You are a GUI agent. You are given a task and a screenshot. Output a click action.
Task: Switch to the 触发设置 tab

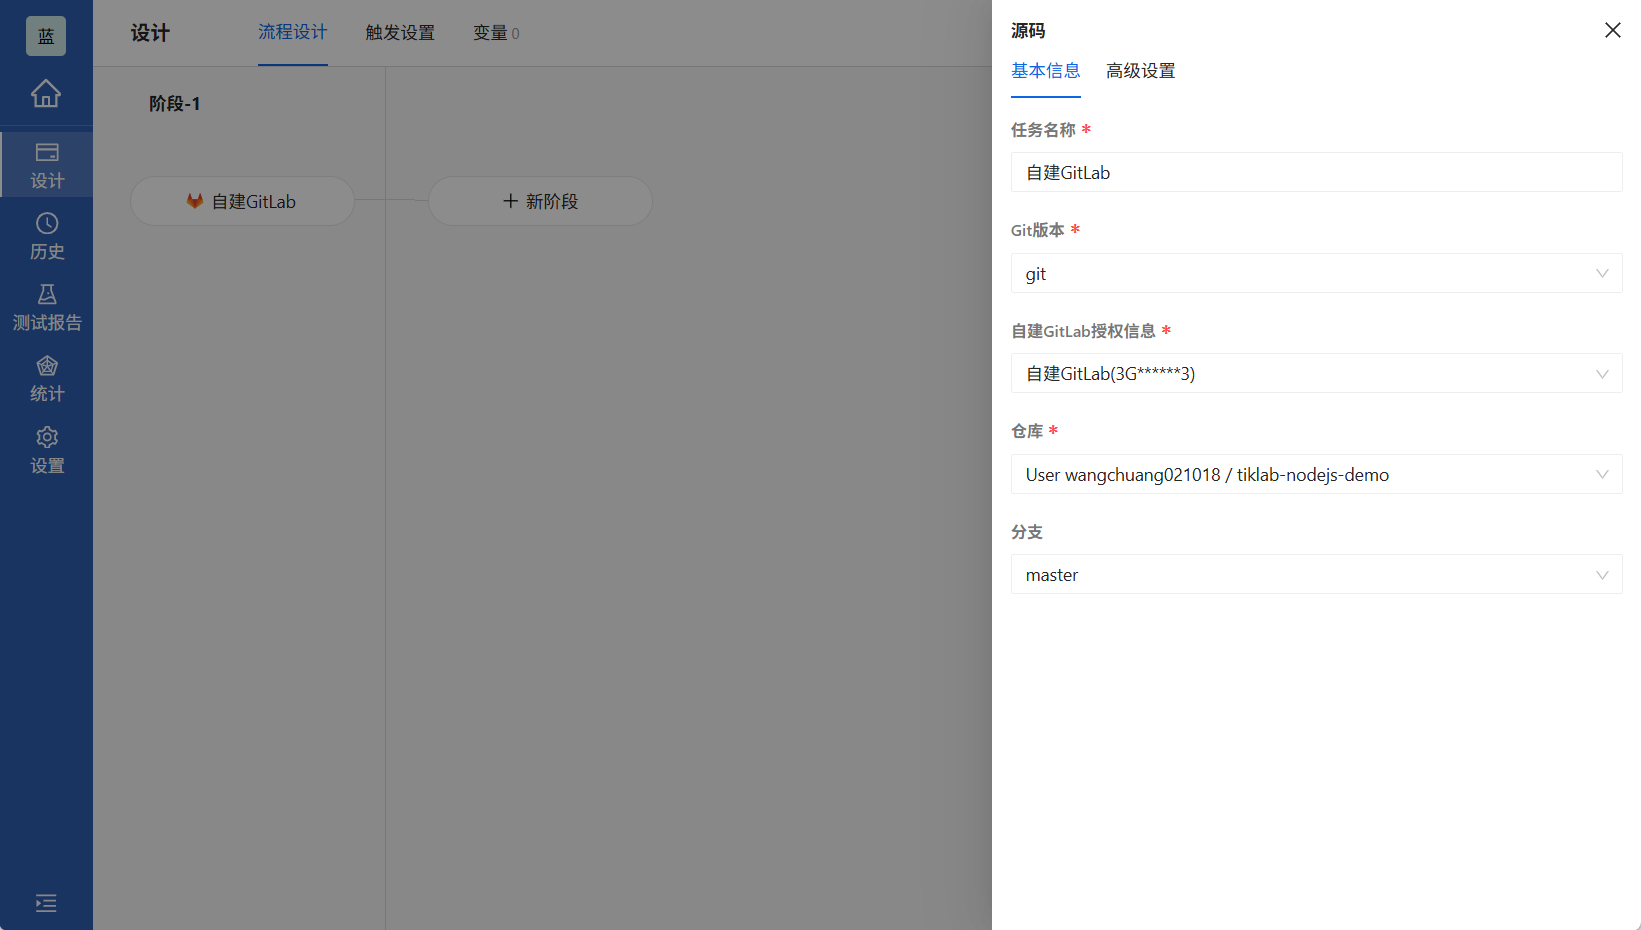coord(400,32)
